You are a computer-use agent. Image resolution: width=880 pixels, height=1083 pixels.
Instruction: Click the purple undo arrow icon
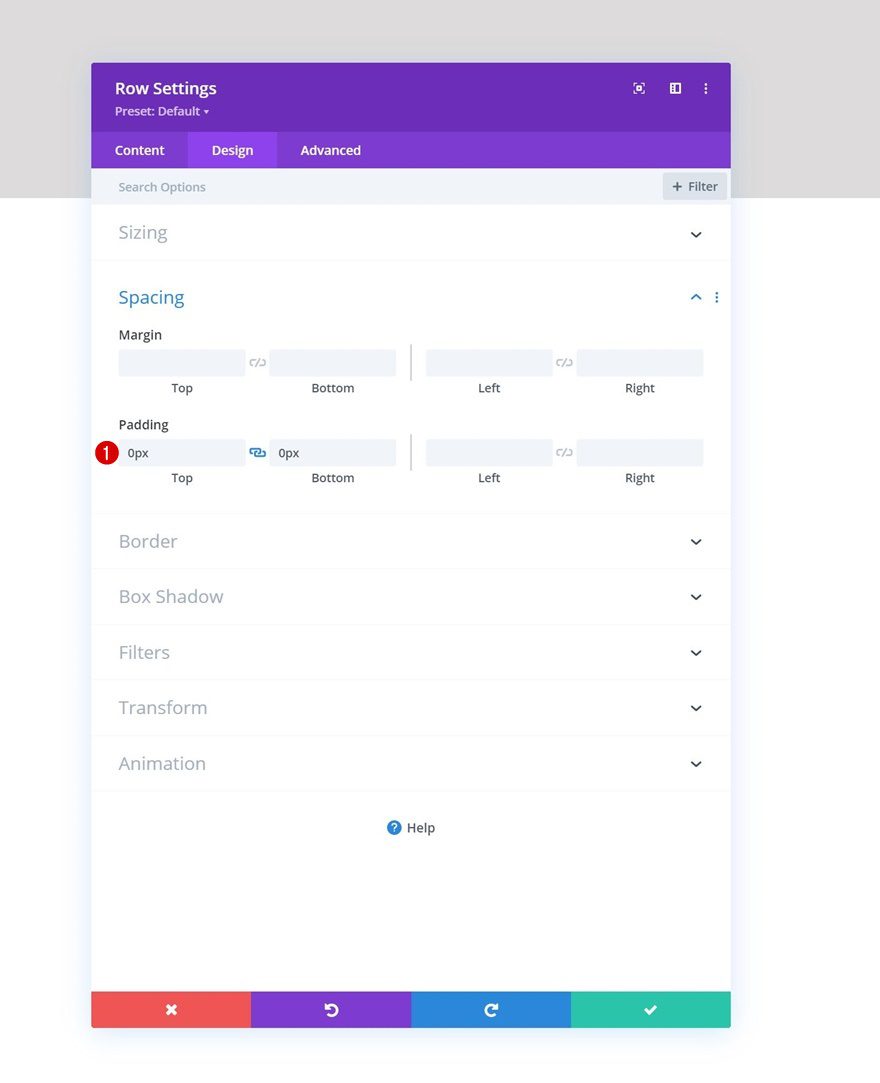(331, 1010)
